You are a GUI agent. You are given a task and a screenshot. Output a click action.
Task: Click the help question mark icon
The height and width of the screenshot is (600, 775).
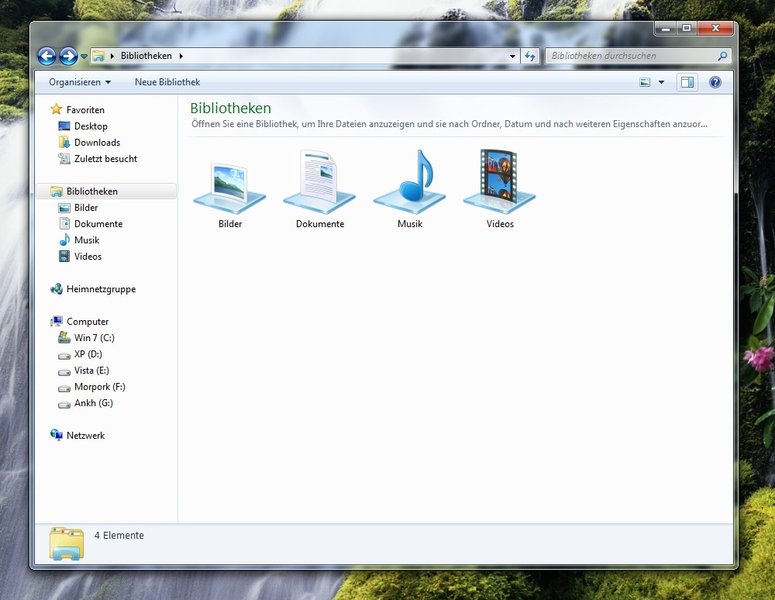715,82
